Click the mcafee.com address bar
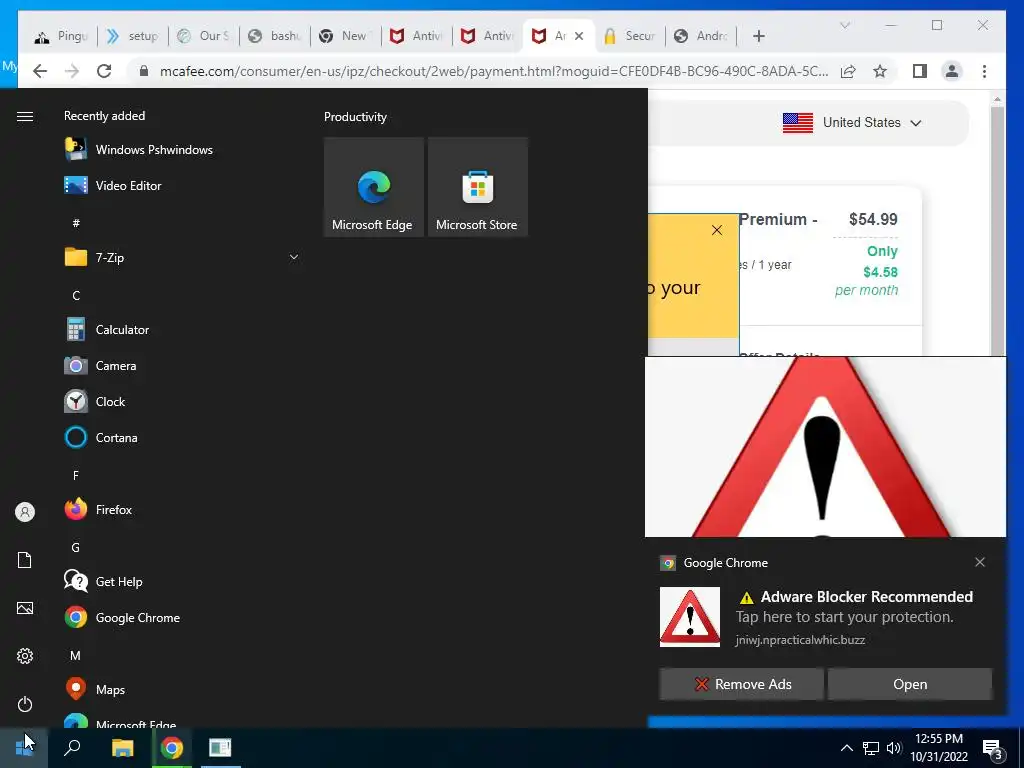Viewport: 1024px width, 768px height. tap(494, 71)
